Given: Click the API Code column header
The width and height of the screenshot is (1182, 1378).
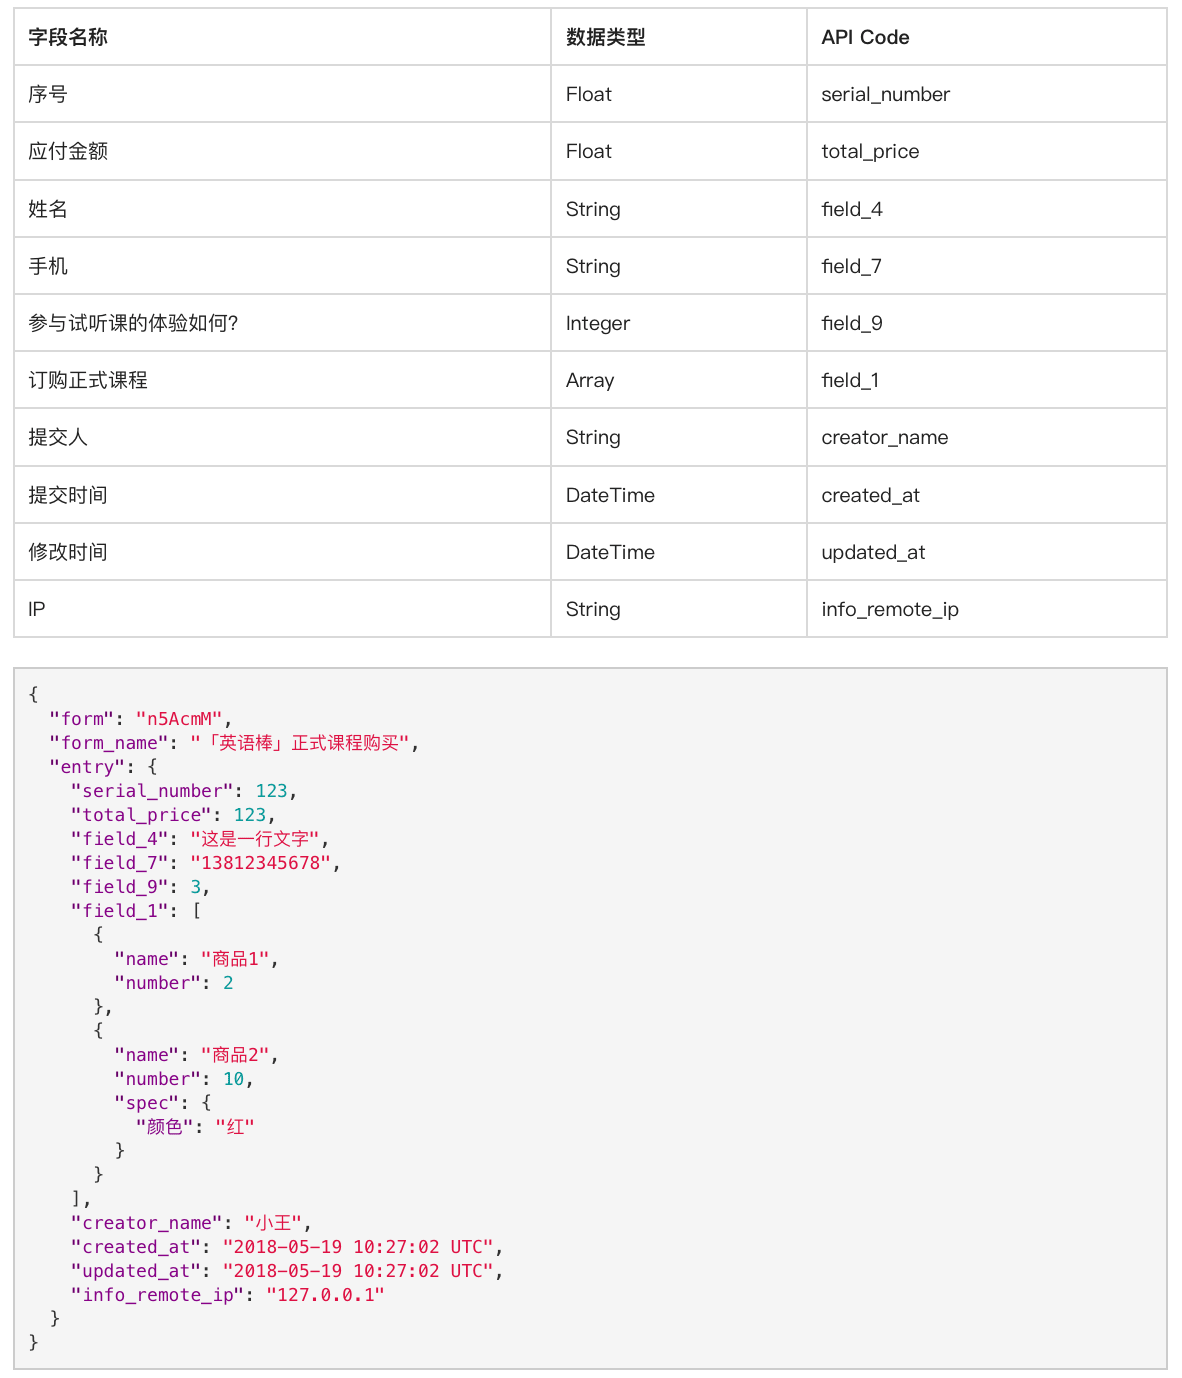Looking at the screenshot, I should (865, 38).
